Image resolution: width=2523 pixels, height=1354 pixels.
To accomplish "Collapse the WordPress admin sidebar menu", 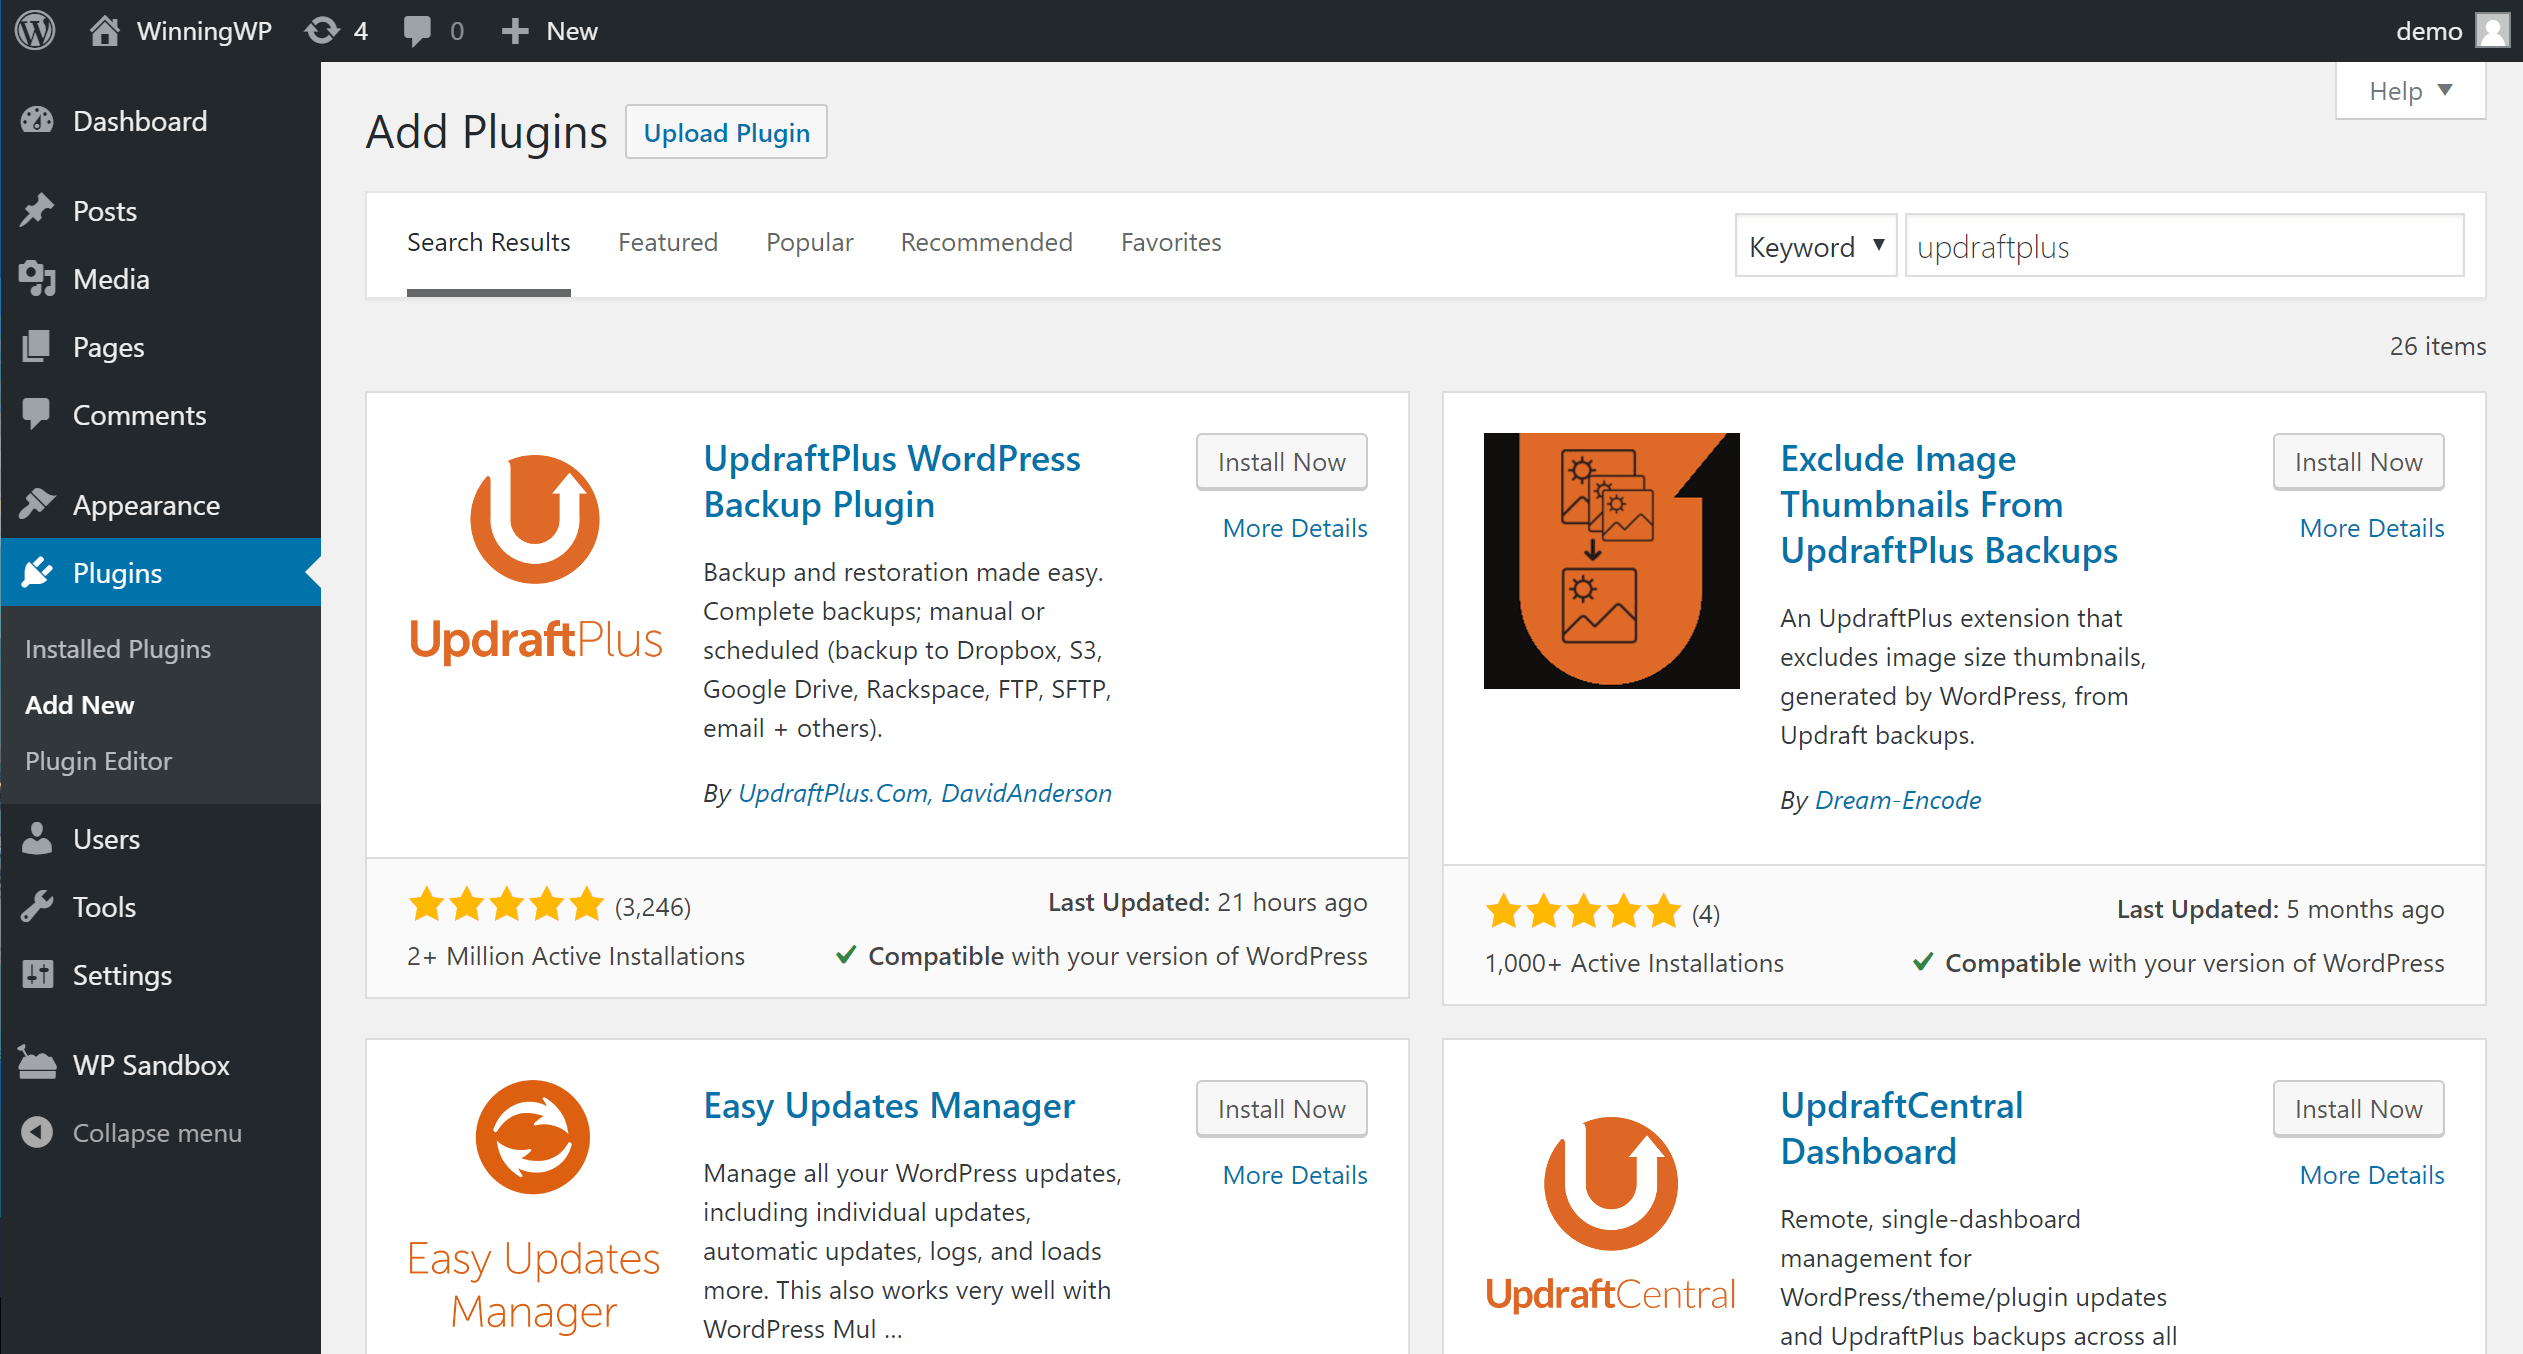I will (133, 1132).
